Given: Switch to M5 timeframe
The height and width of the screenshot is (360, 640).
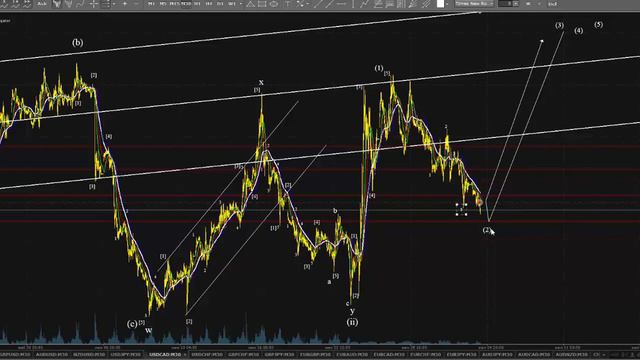Looking at the screenshot, I should pos(163,4).
